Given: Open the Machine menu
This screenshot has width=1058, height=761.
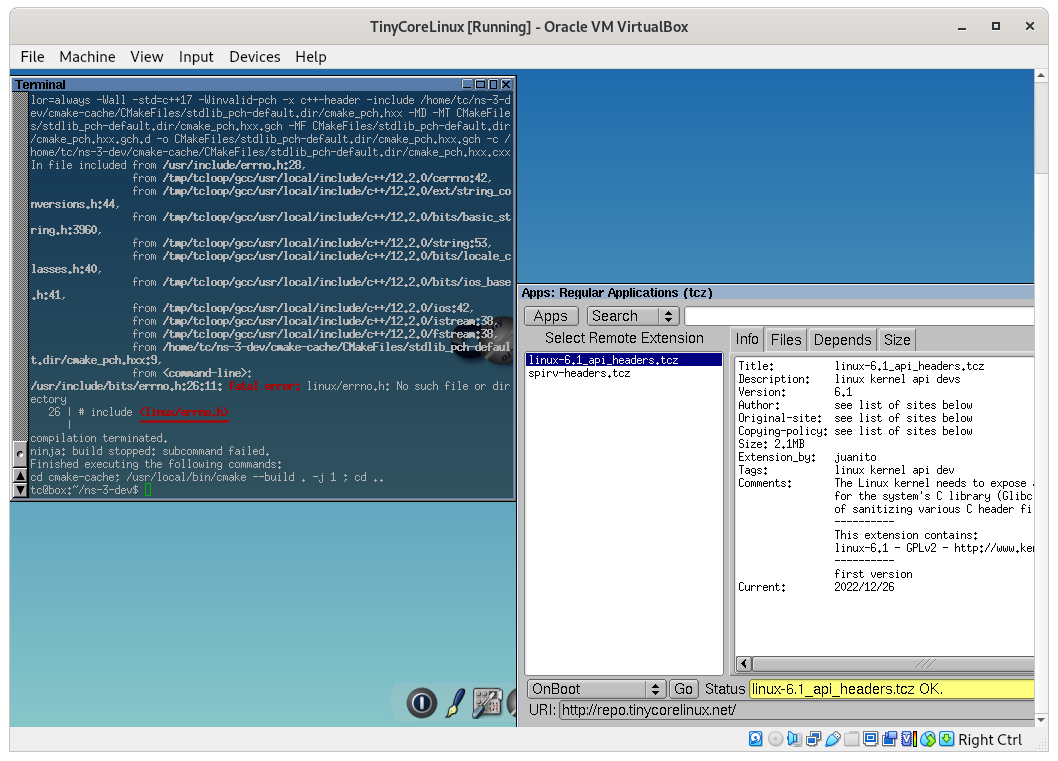Looking at the screenshot, I should [87, 57].
